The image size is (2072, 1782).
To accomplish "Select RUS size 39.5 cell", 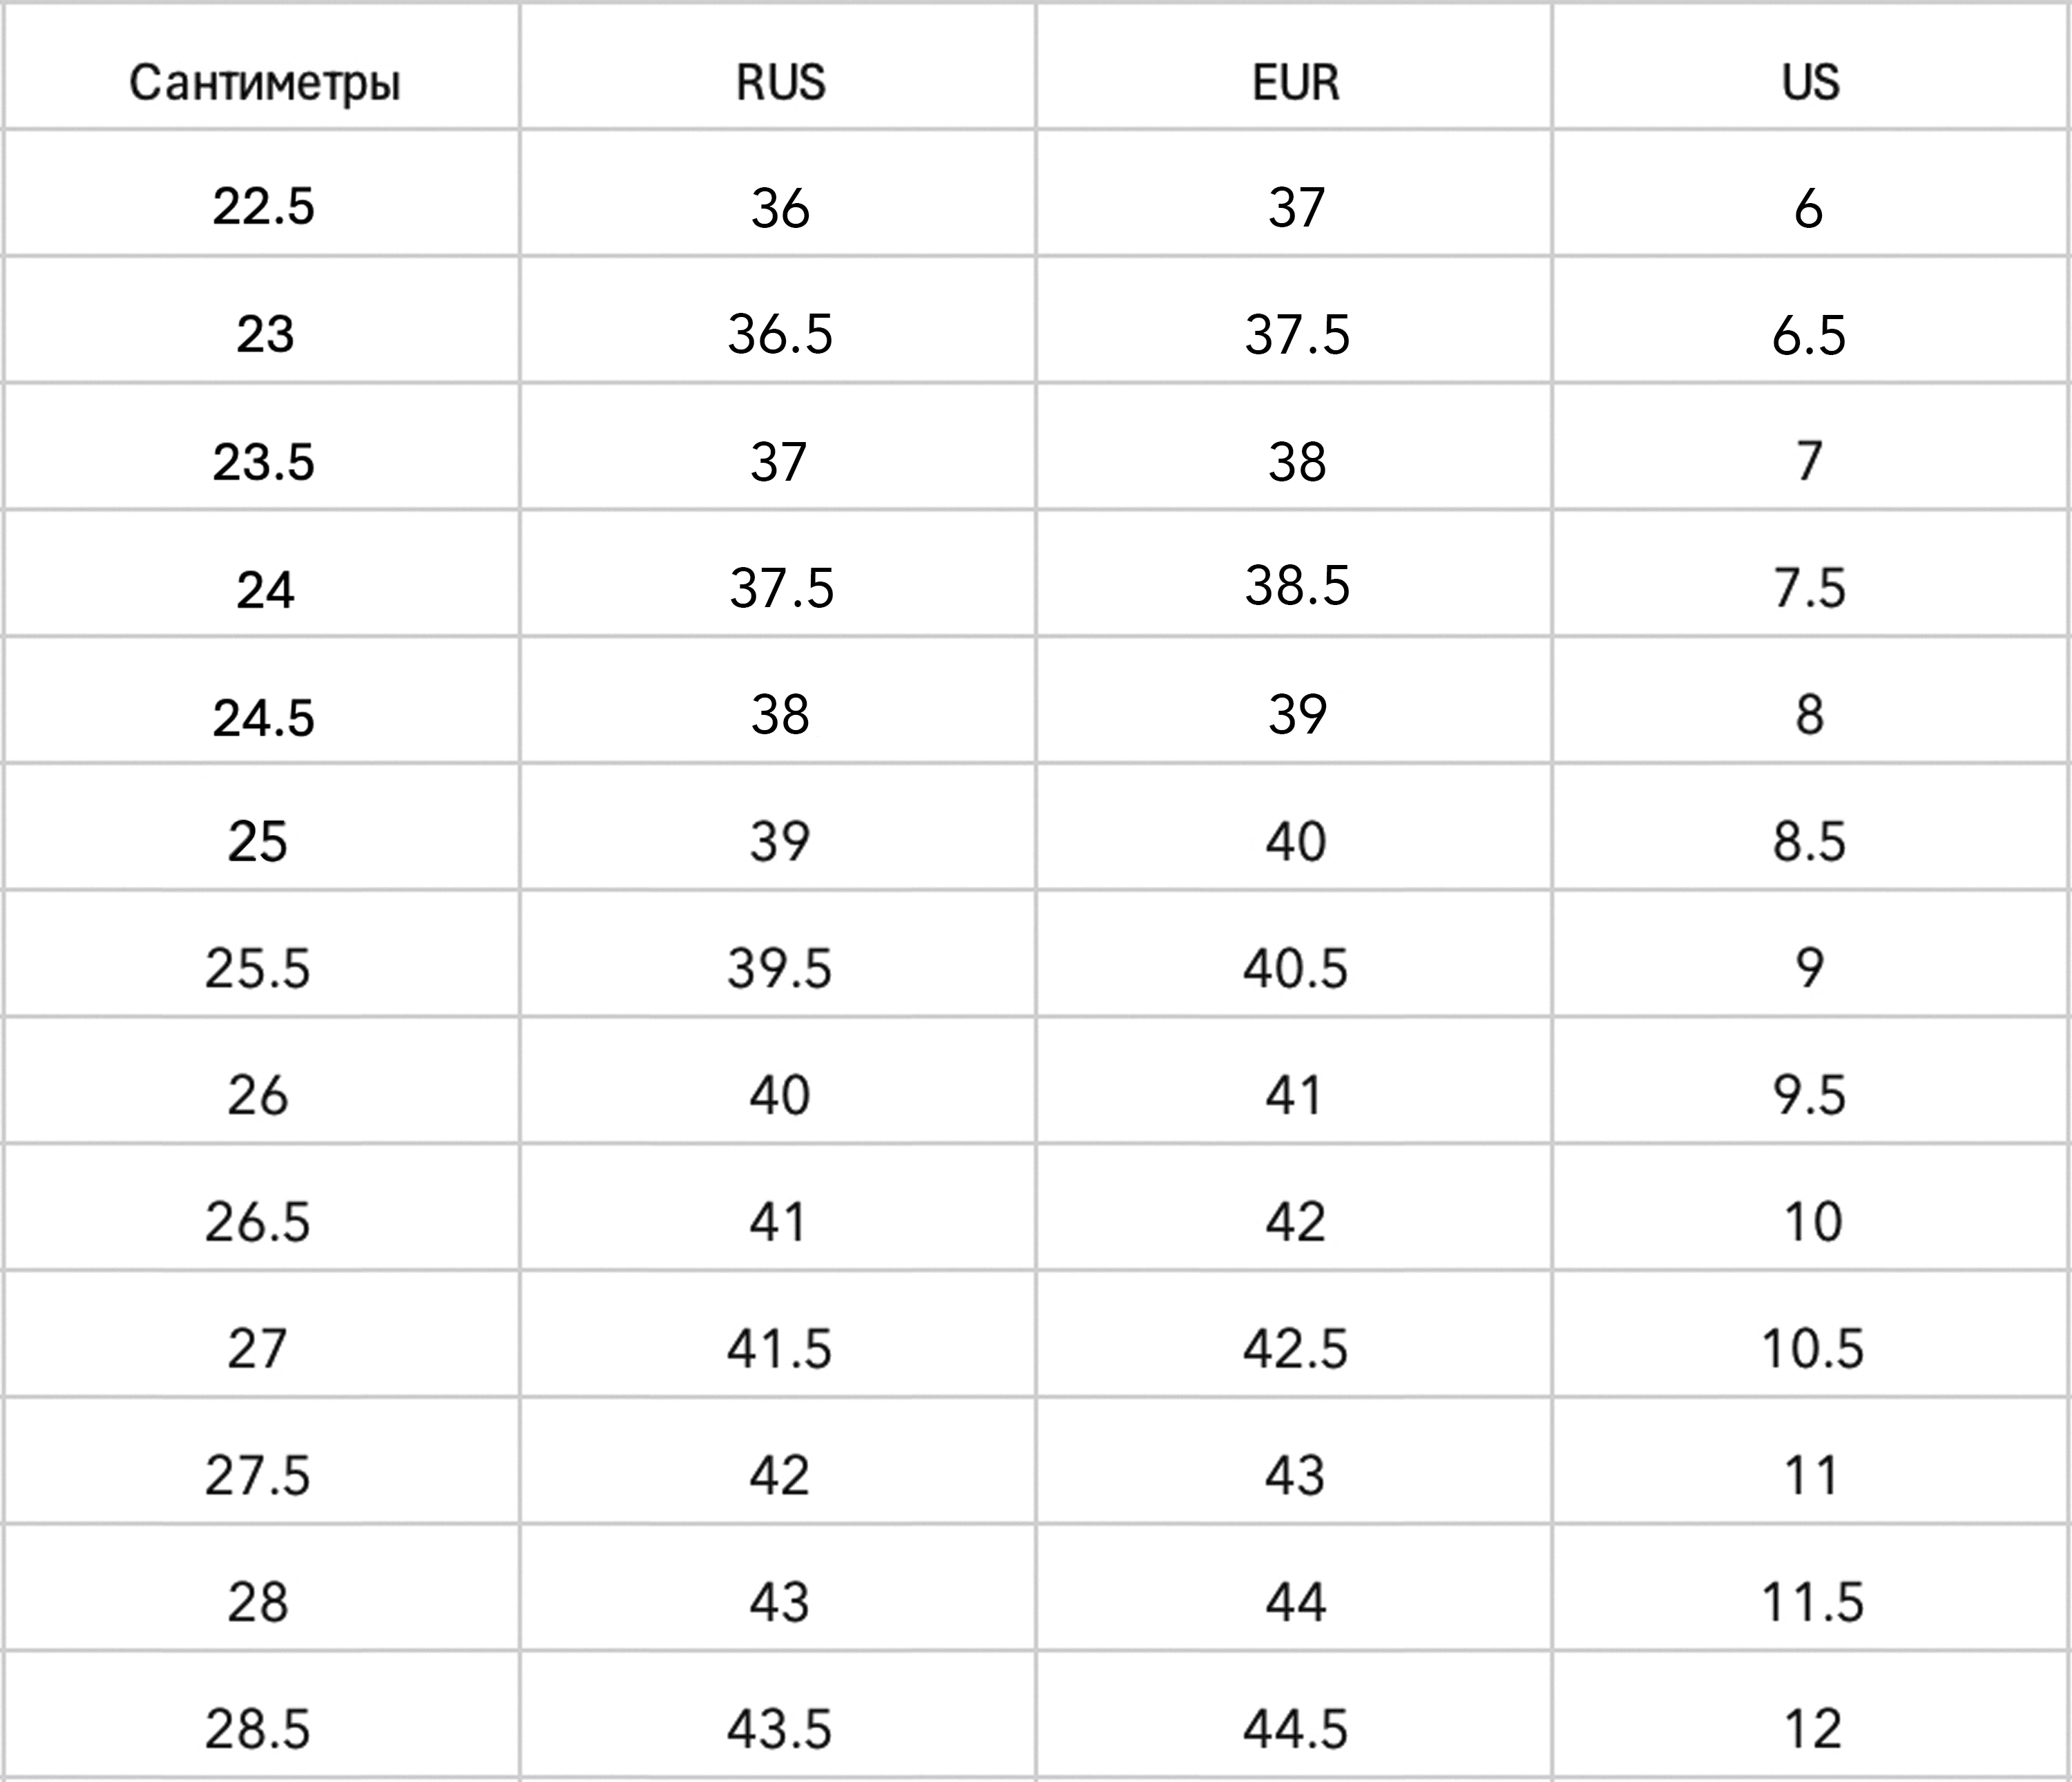I will coord(779,968).
